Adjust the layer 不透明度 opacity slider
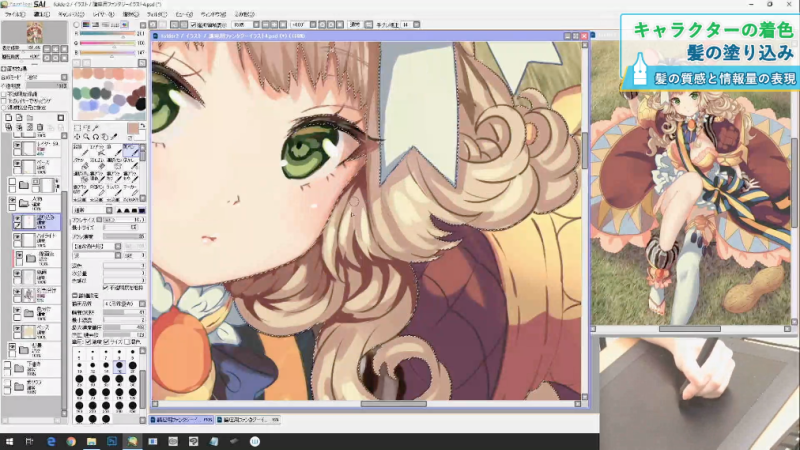The width and height of the screenshot is (800, 450). pos(47,86)
